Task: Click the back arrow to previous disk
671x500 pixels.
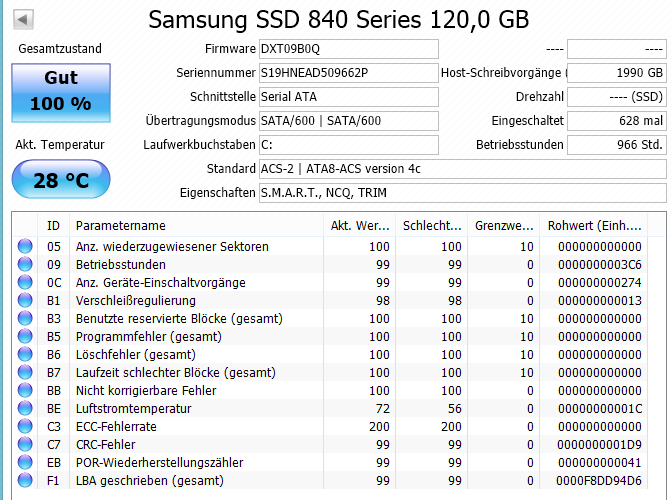Action: 23,20
